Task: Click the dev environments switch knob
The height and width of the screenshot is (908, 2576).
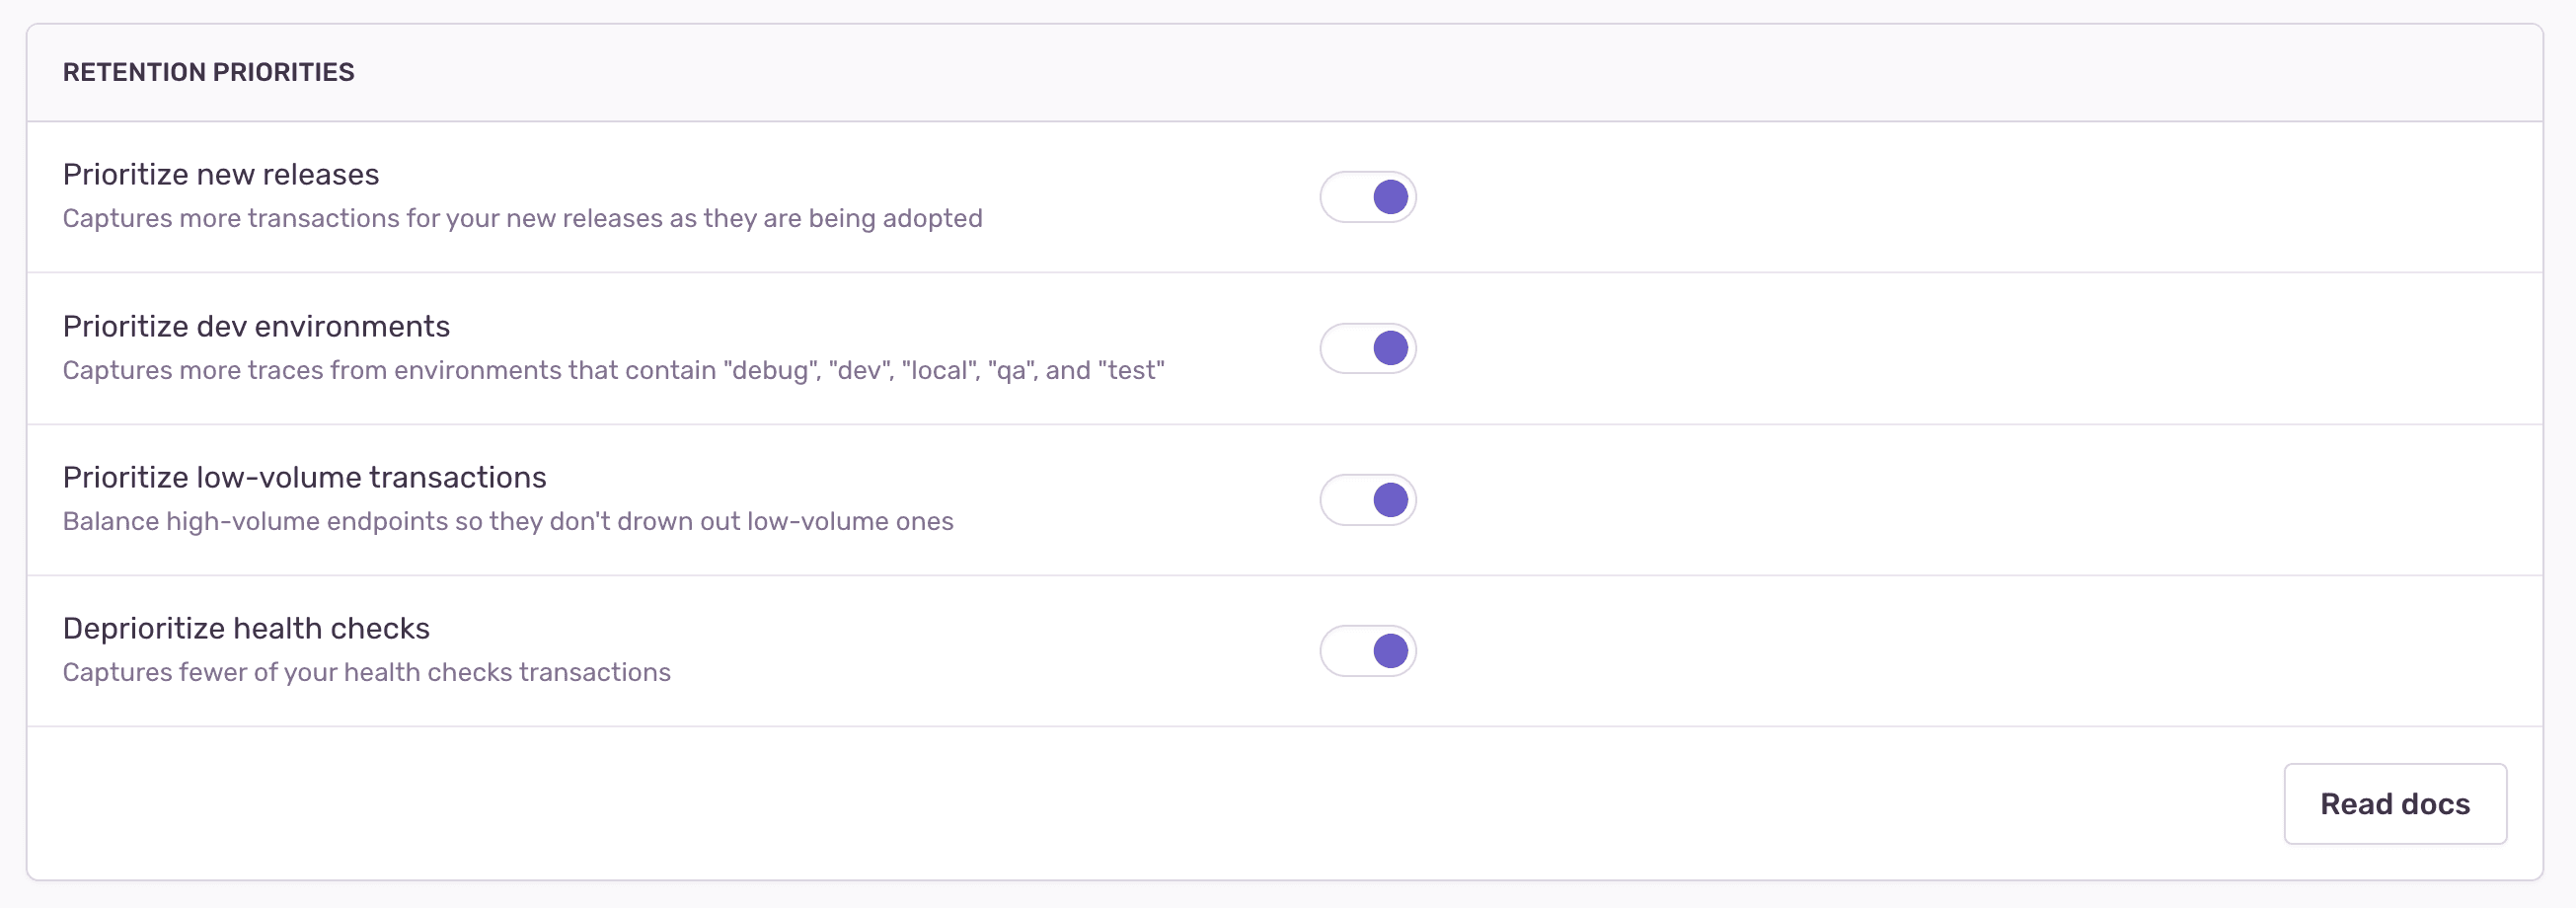Action: tap(1391, 348)
